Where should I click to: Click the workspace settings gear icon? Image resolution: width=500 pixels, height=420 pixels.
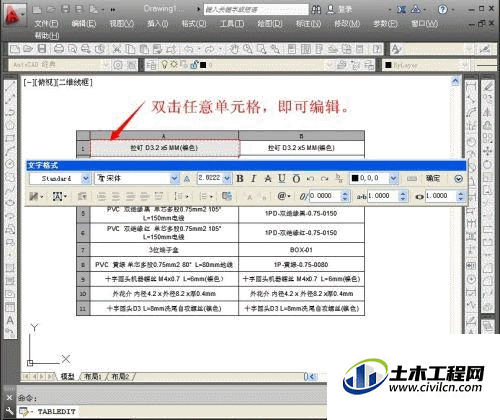118,65
